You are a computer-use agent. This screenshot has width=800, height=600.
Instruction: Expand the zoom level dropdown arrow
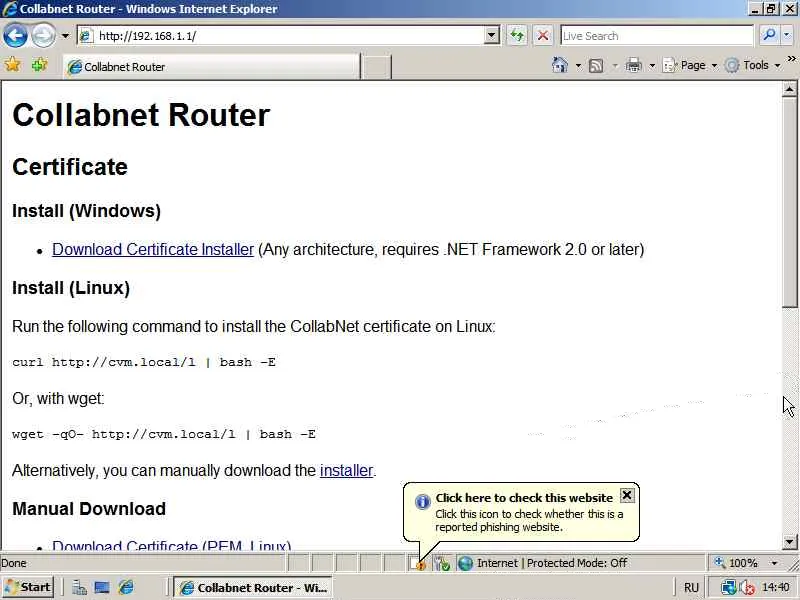pos(774,563)
